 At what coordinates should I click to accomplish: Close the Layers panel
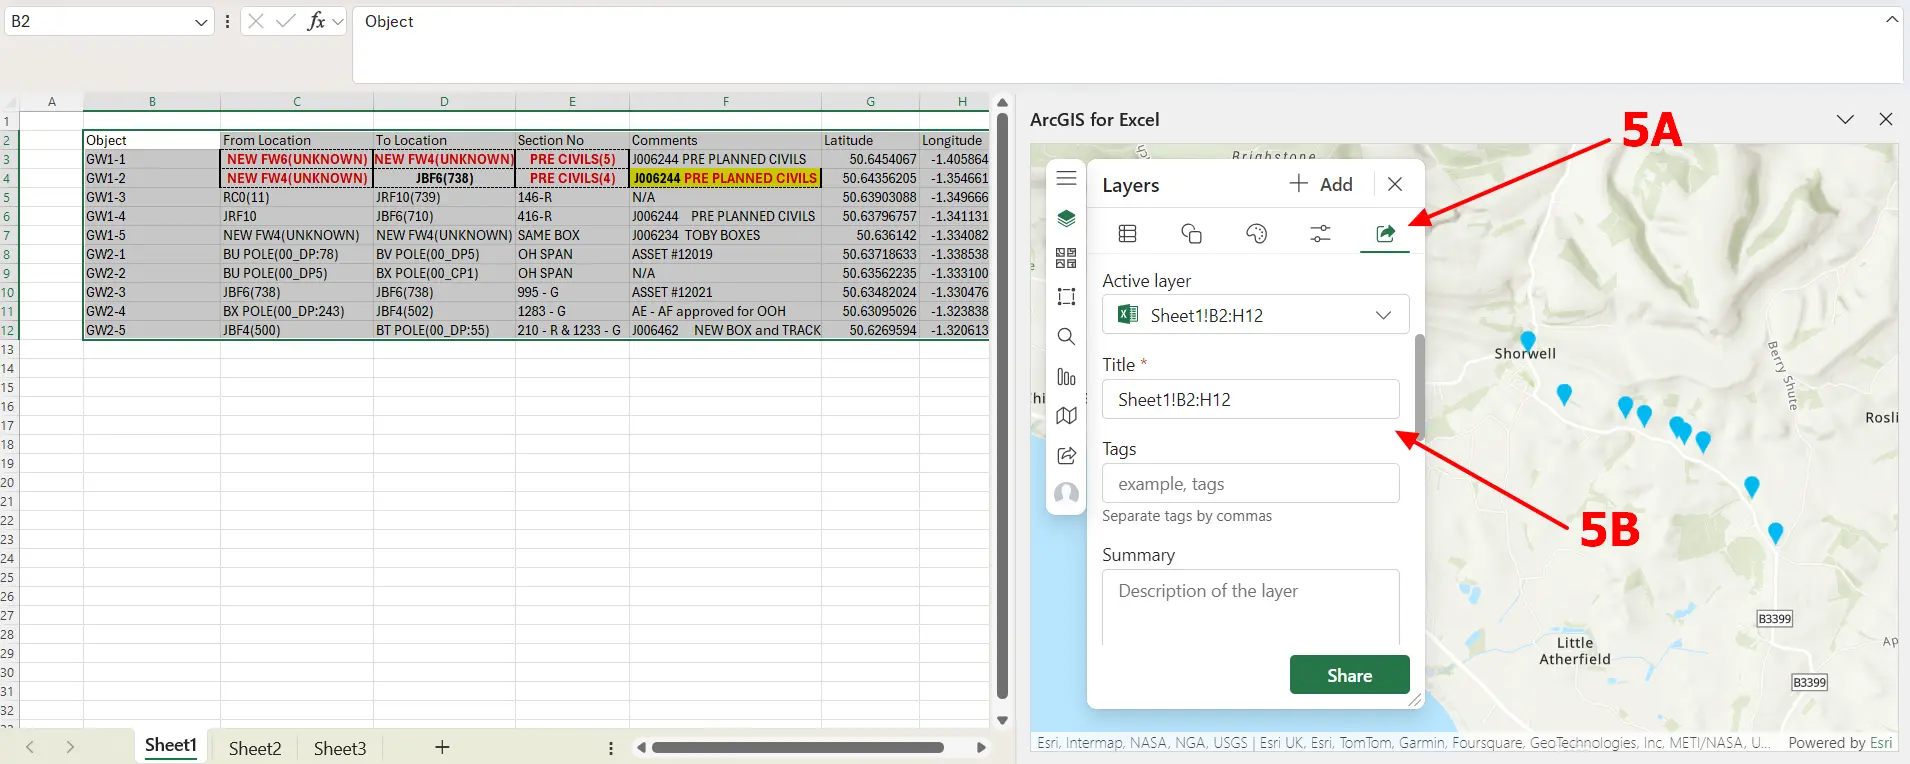pyautogui.click(x=1395, y=184)
